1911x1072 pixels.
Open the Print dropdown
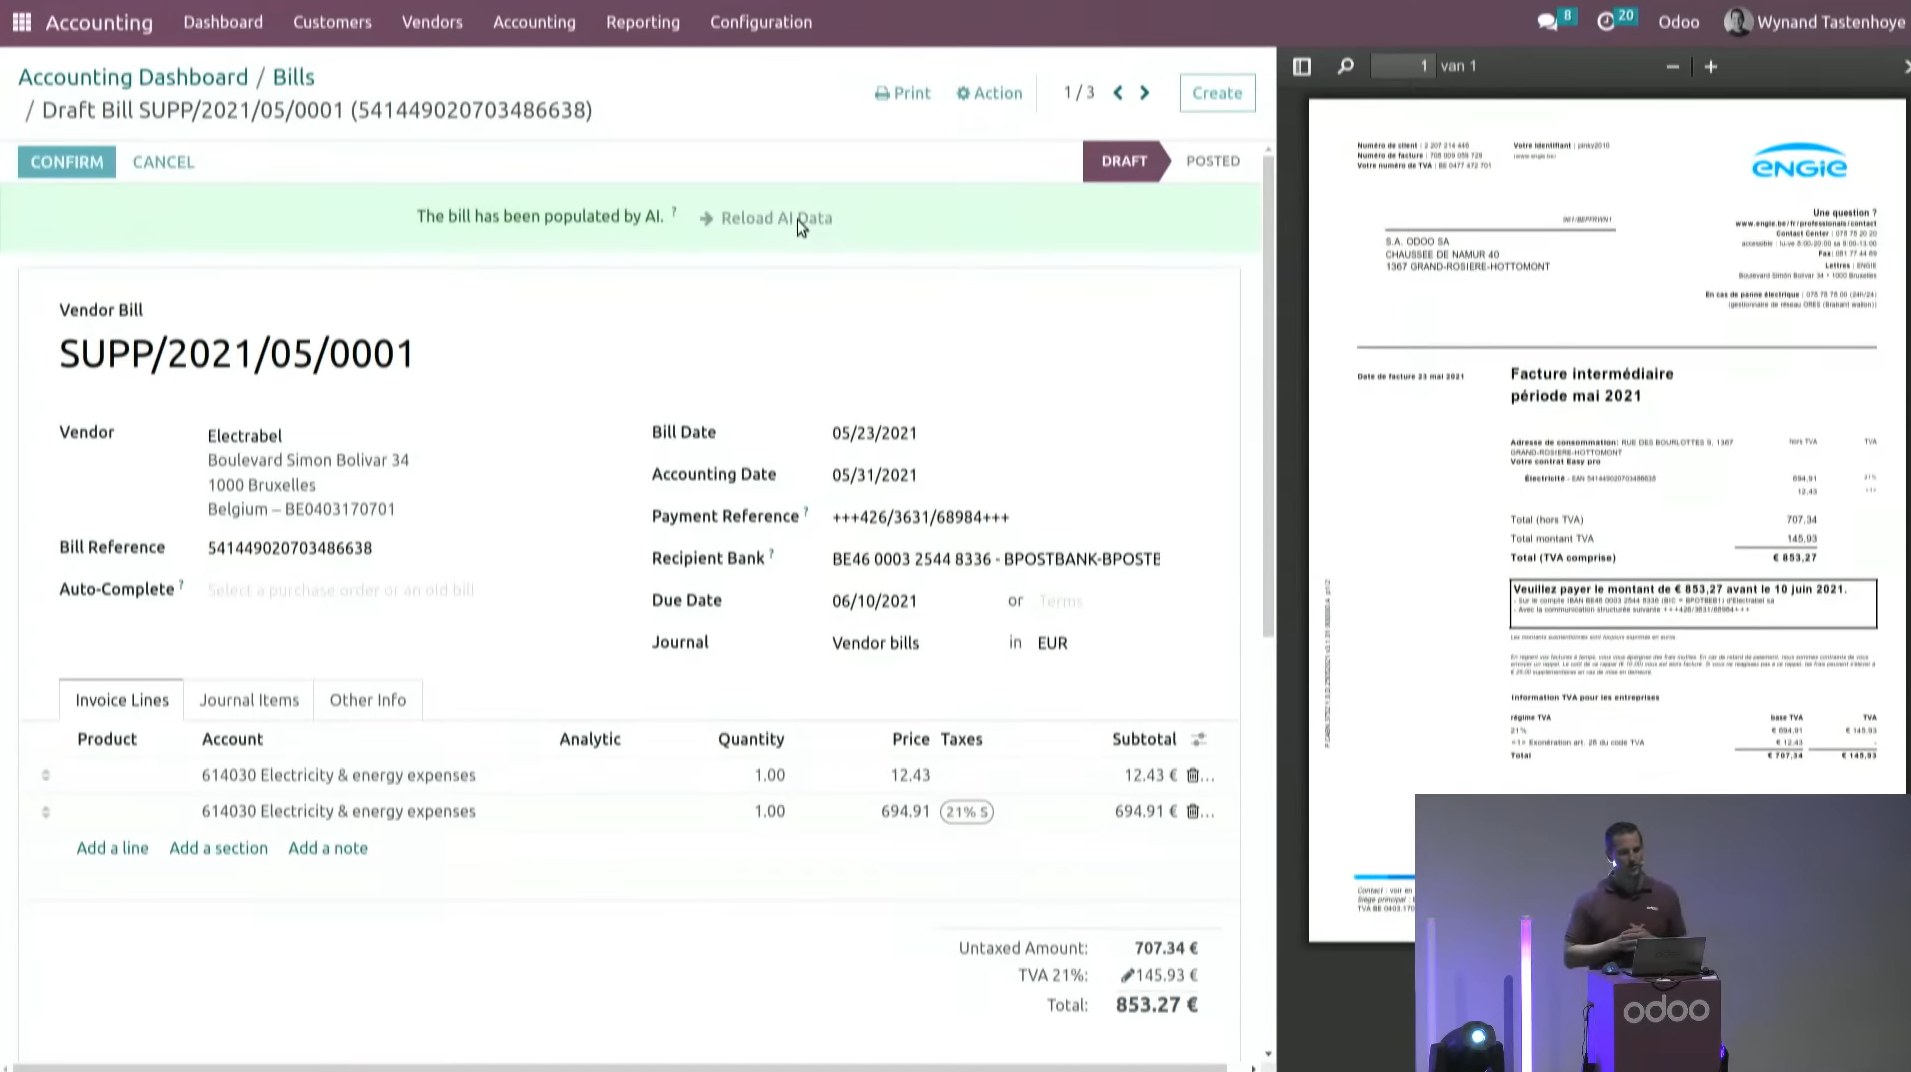(902, 93)
